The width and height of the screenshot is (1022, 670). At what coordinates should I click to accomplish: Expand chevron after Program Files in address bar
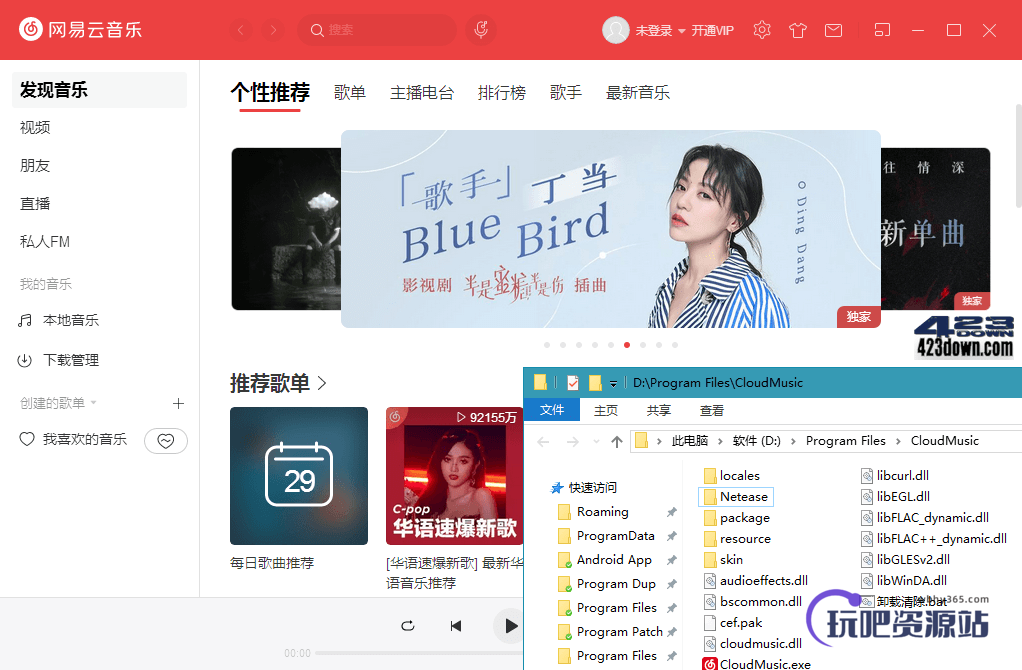pyautogui.click(x=898, y=441)
